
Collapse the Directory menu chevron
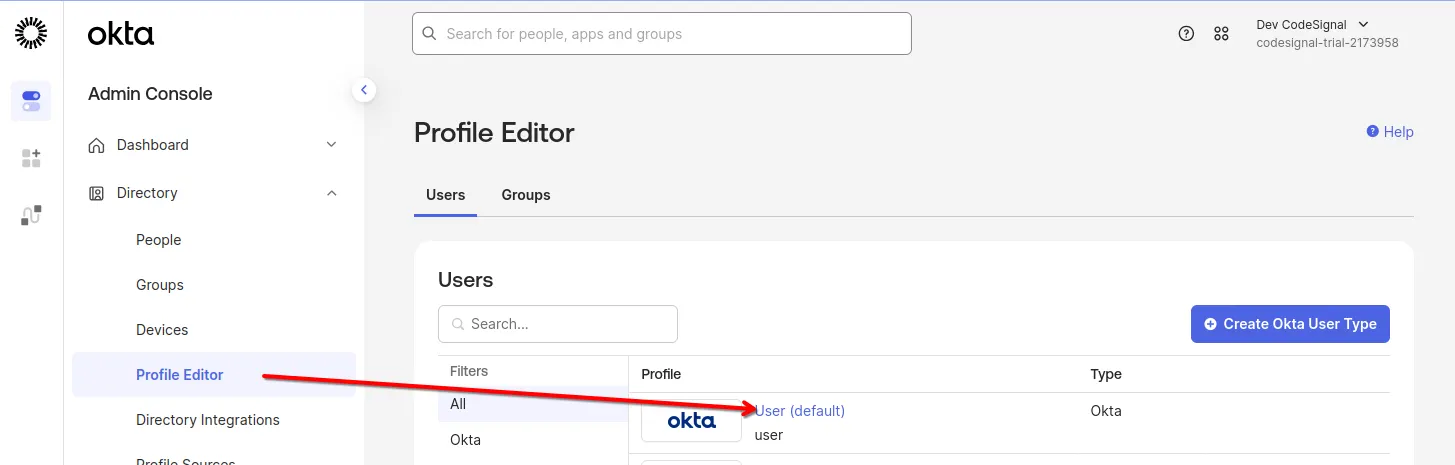tap(332, 193)
